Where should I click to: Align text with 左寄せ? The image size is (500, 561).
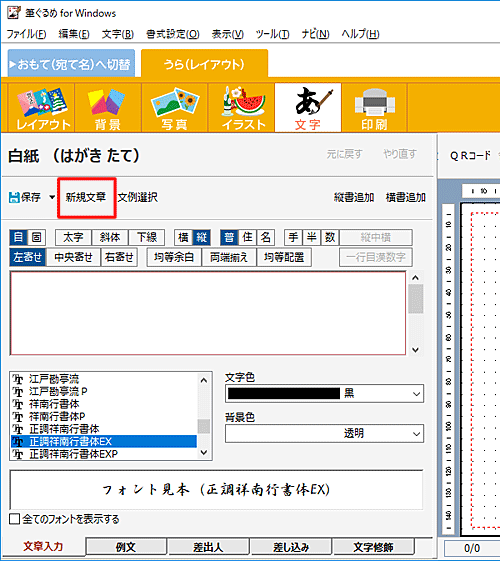point(28,257)
